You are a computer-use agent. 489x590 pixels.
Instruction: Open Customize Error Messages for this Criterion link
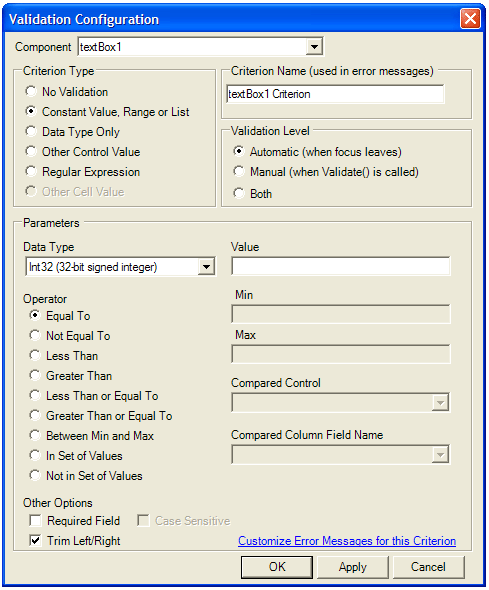[347, 541]
